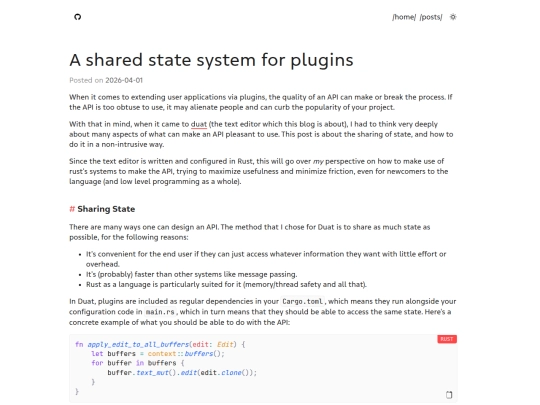Open the /posts/ navigation link
Viewport: 540px width, 405px height.
click(x=431, y=17)
